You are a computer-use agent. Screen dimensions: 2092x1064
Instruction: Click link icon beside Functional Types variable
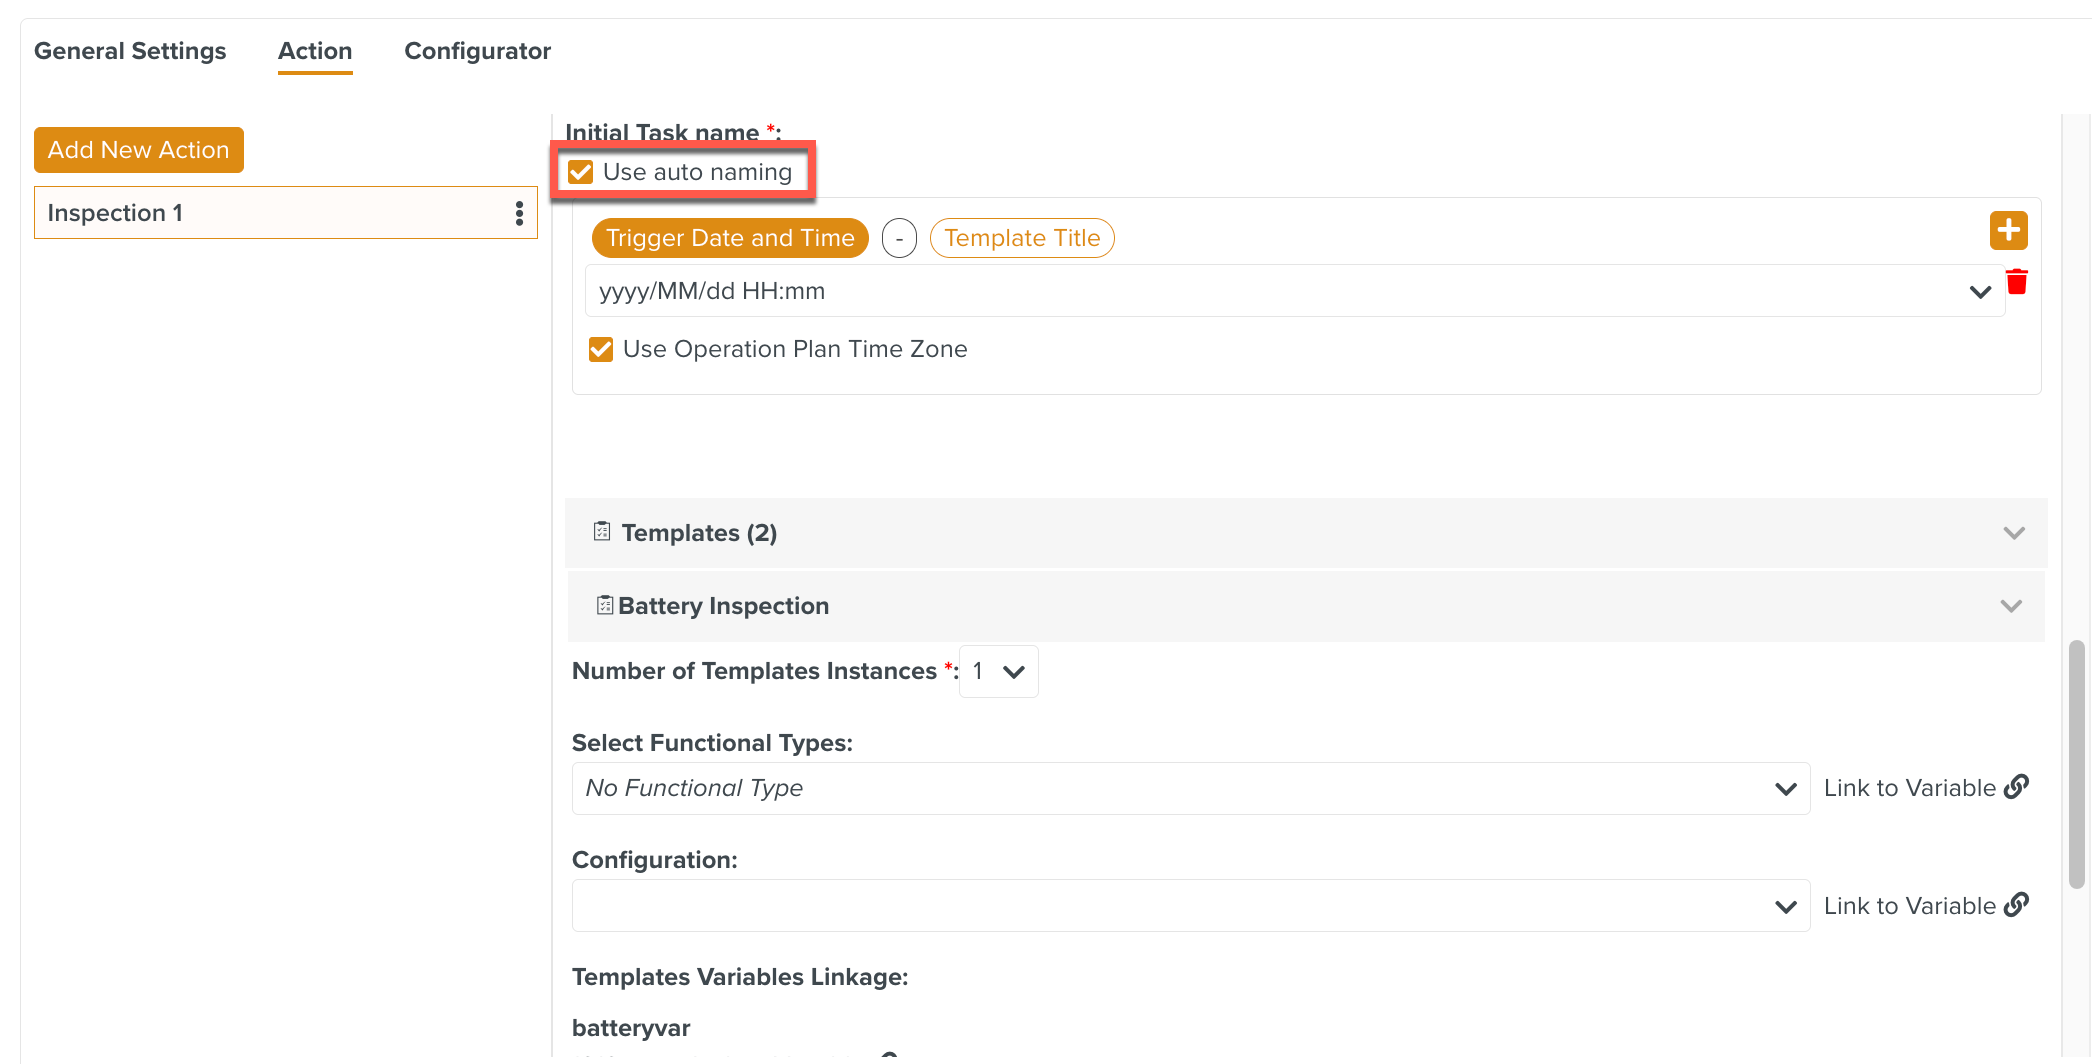click(2017, 787)
